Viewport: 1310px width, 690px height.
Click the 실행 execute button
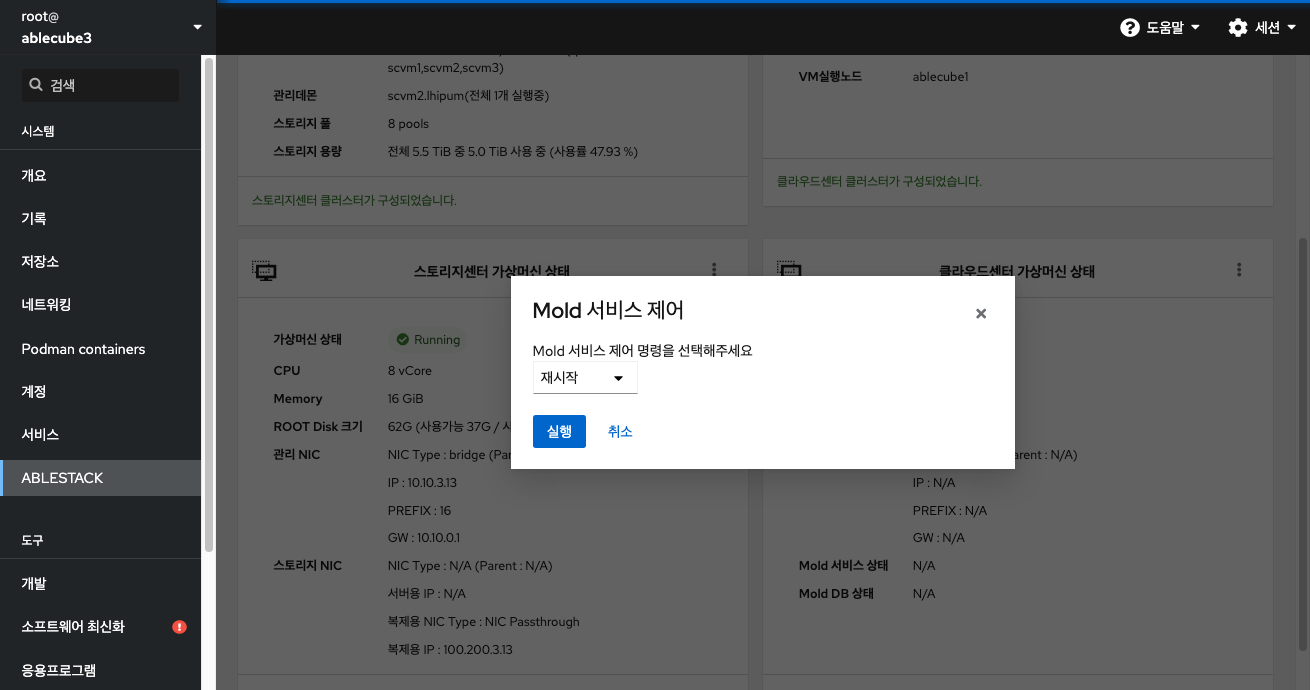559,431
